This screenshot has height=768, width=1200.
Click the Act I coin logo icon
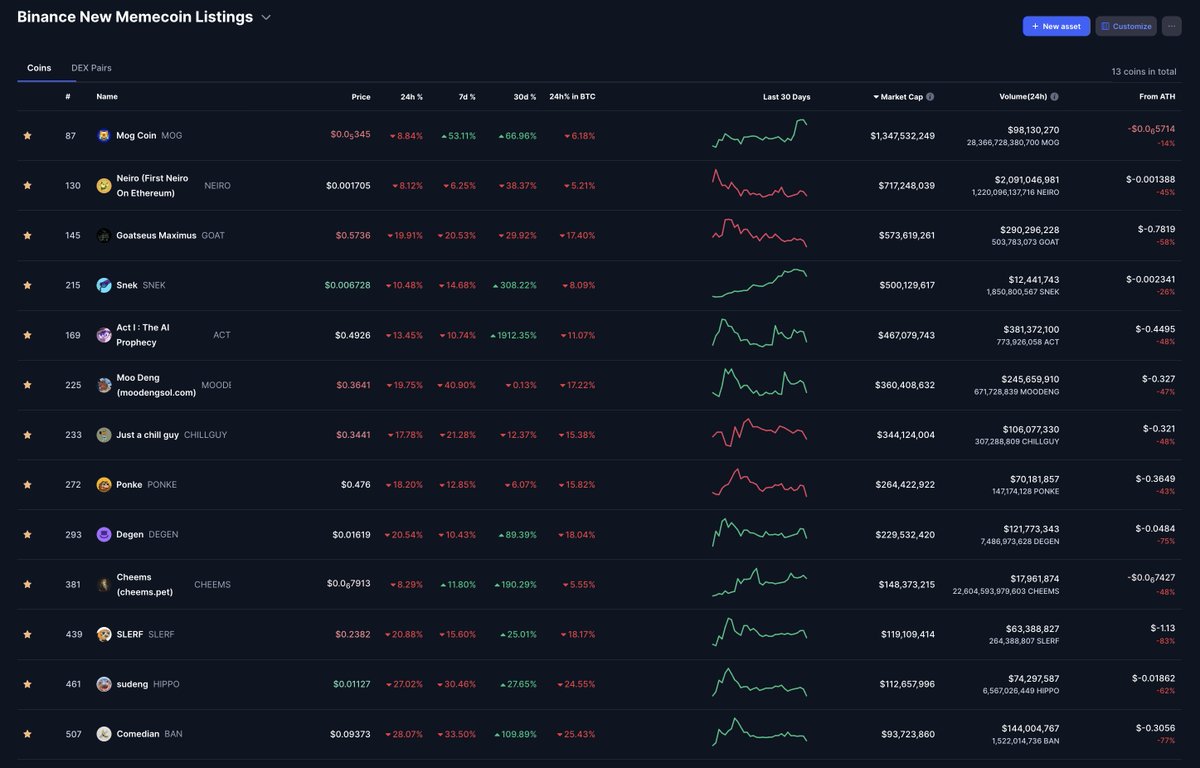coord(103,335)
